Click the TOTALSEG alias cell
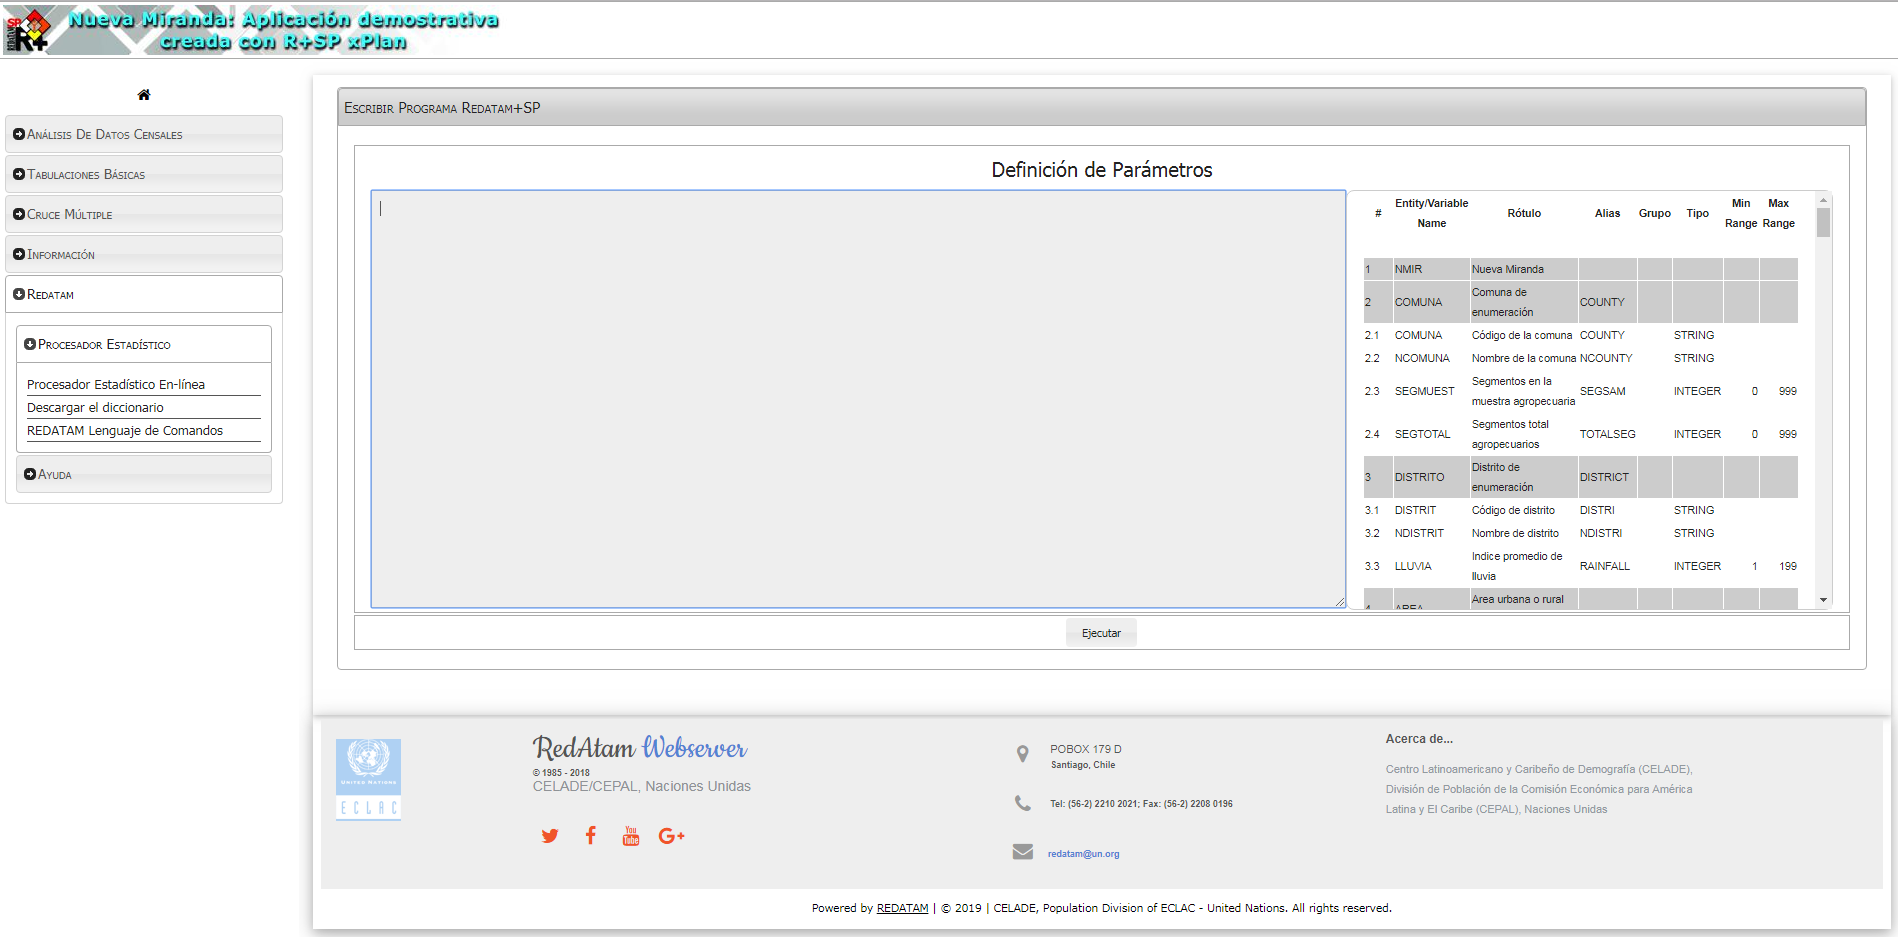 point(1607,434)
